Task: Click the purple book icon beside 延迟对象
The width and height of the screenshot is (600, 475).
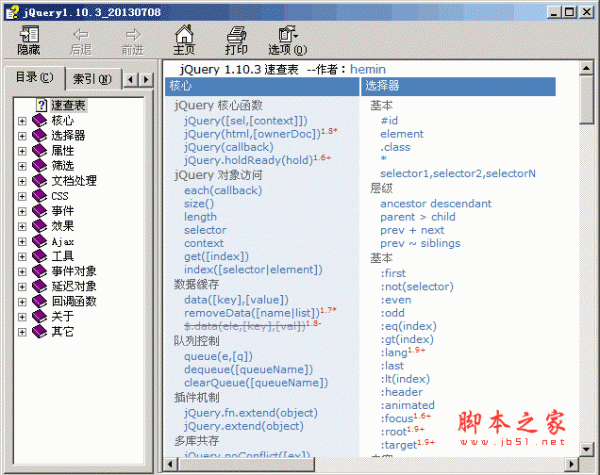Action: (39, 286)
